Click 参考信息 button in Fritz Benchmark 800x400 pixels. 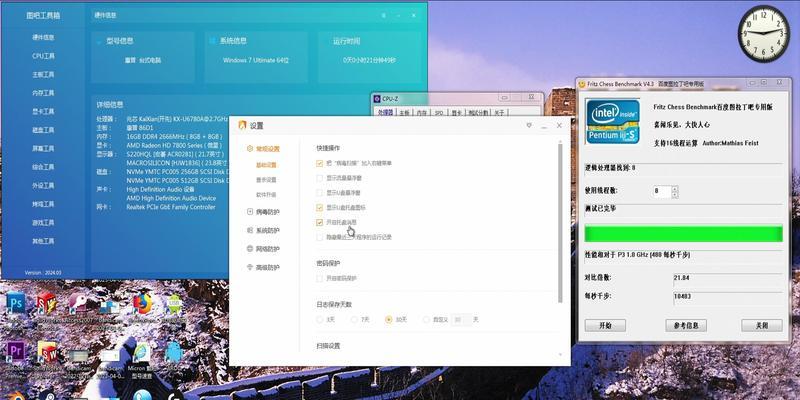pos(686,326)
